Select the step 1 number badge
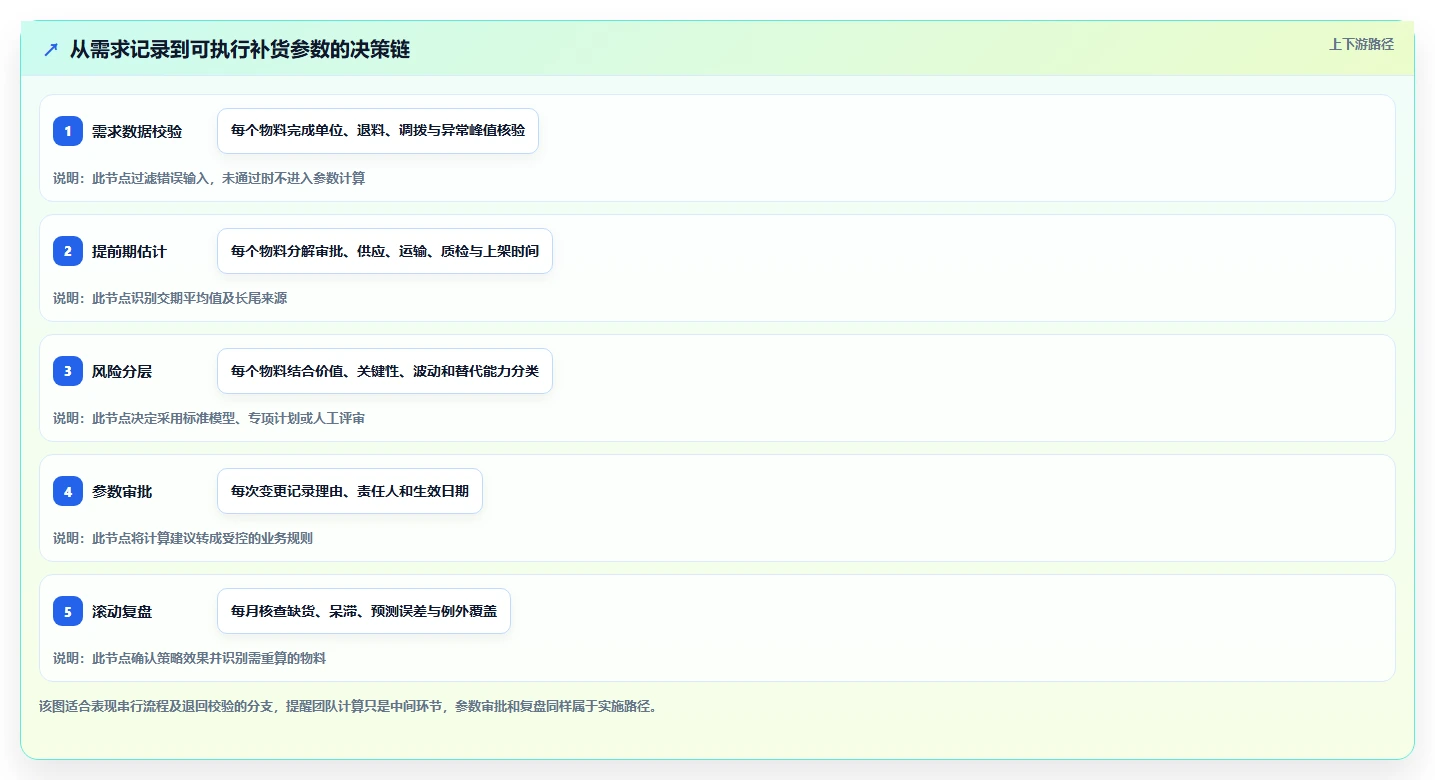 click(x=68, y=131)
